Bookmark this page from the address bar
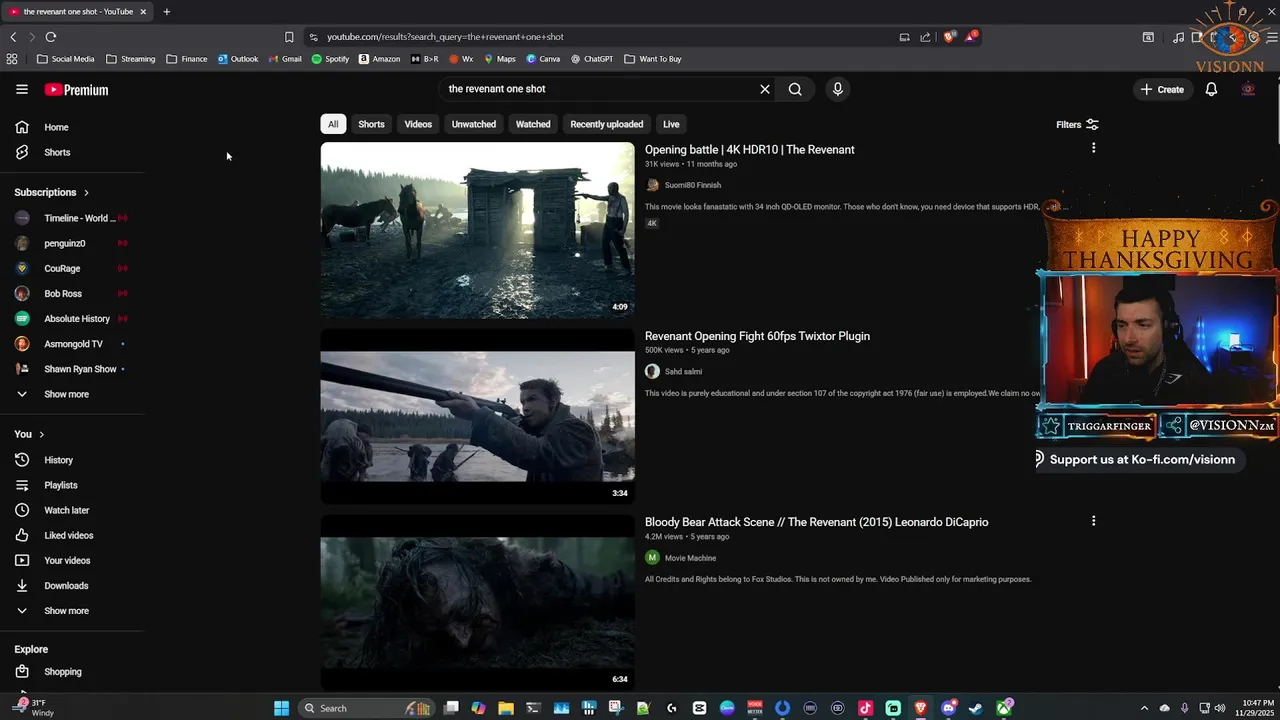 (x=289, y=37)
